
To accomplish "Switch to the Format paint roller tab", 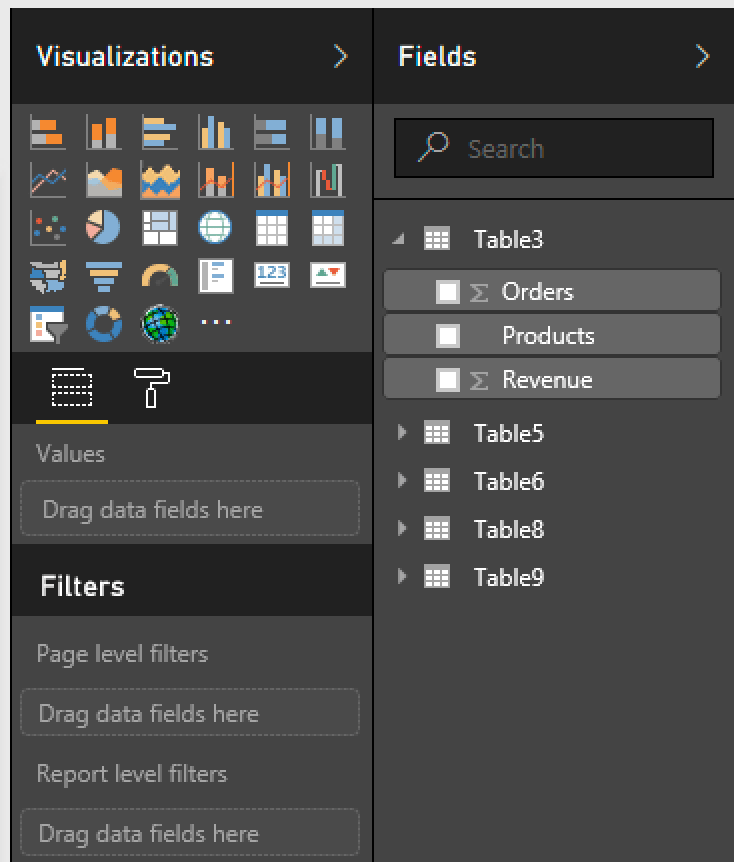I will click(152, 389).
